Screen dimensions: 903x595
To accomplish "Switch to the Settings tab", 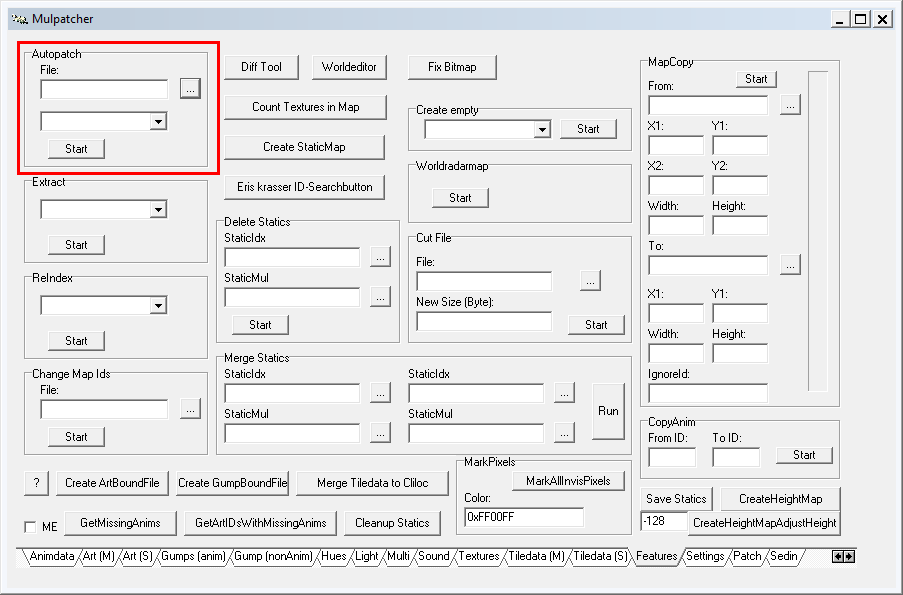I will click(x=705, y=556).
